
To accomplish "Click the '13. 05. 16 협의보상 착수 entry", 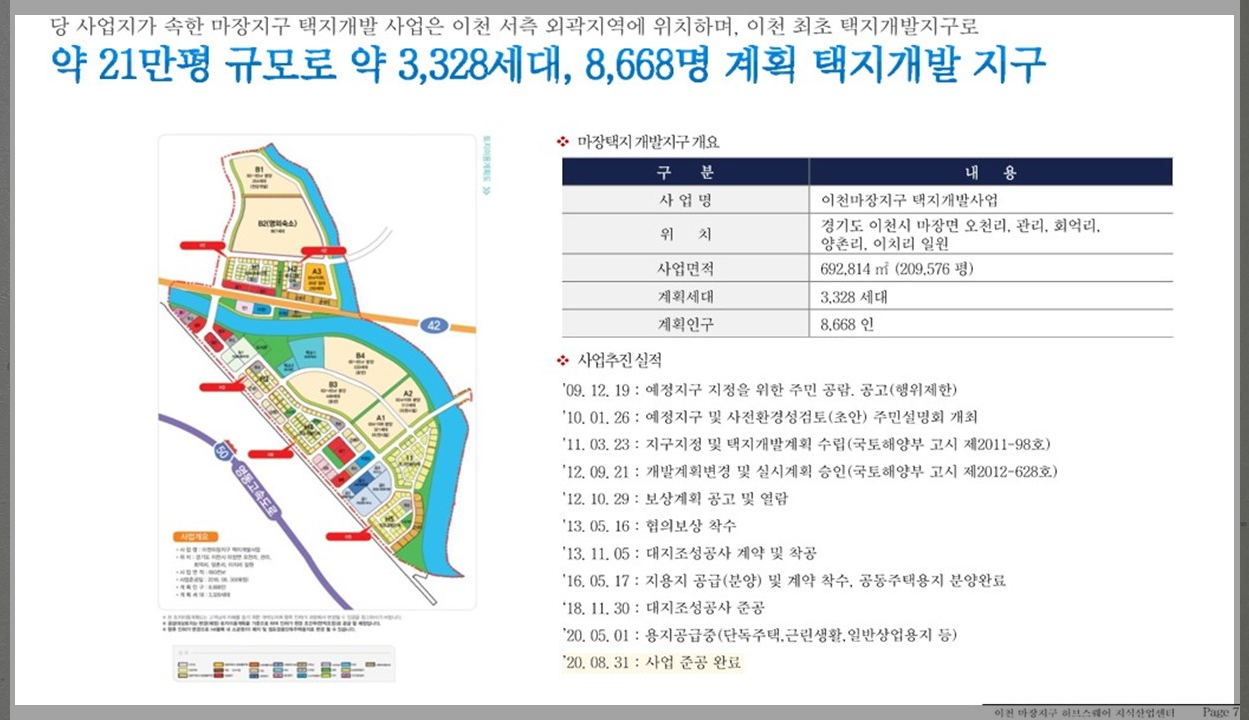I will (x=649, y=526).
